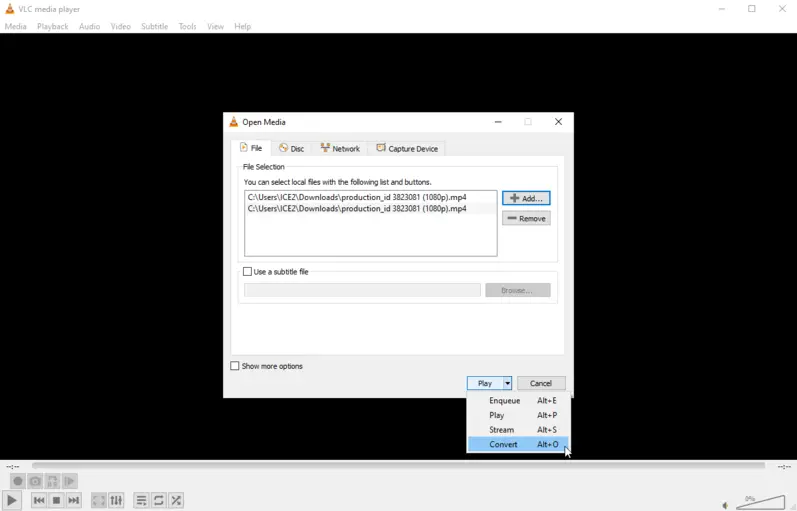Go to the previous media track

click(x=39, y=500)
